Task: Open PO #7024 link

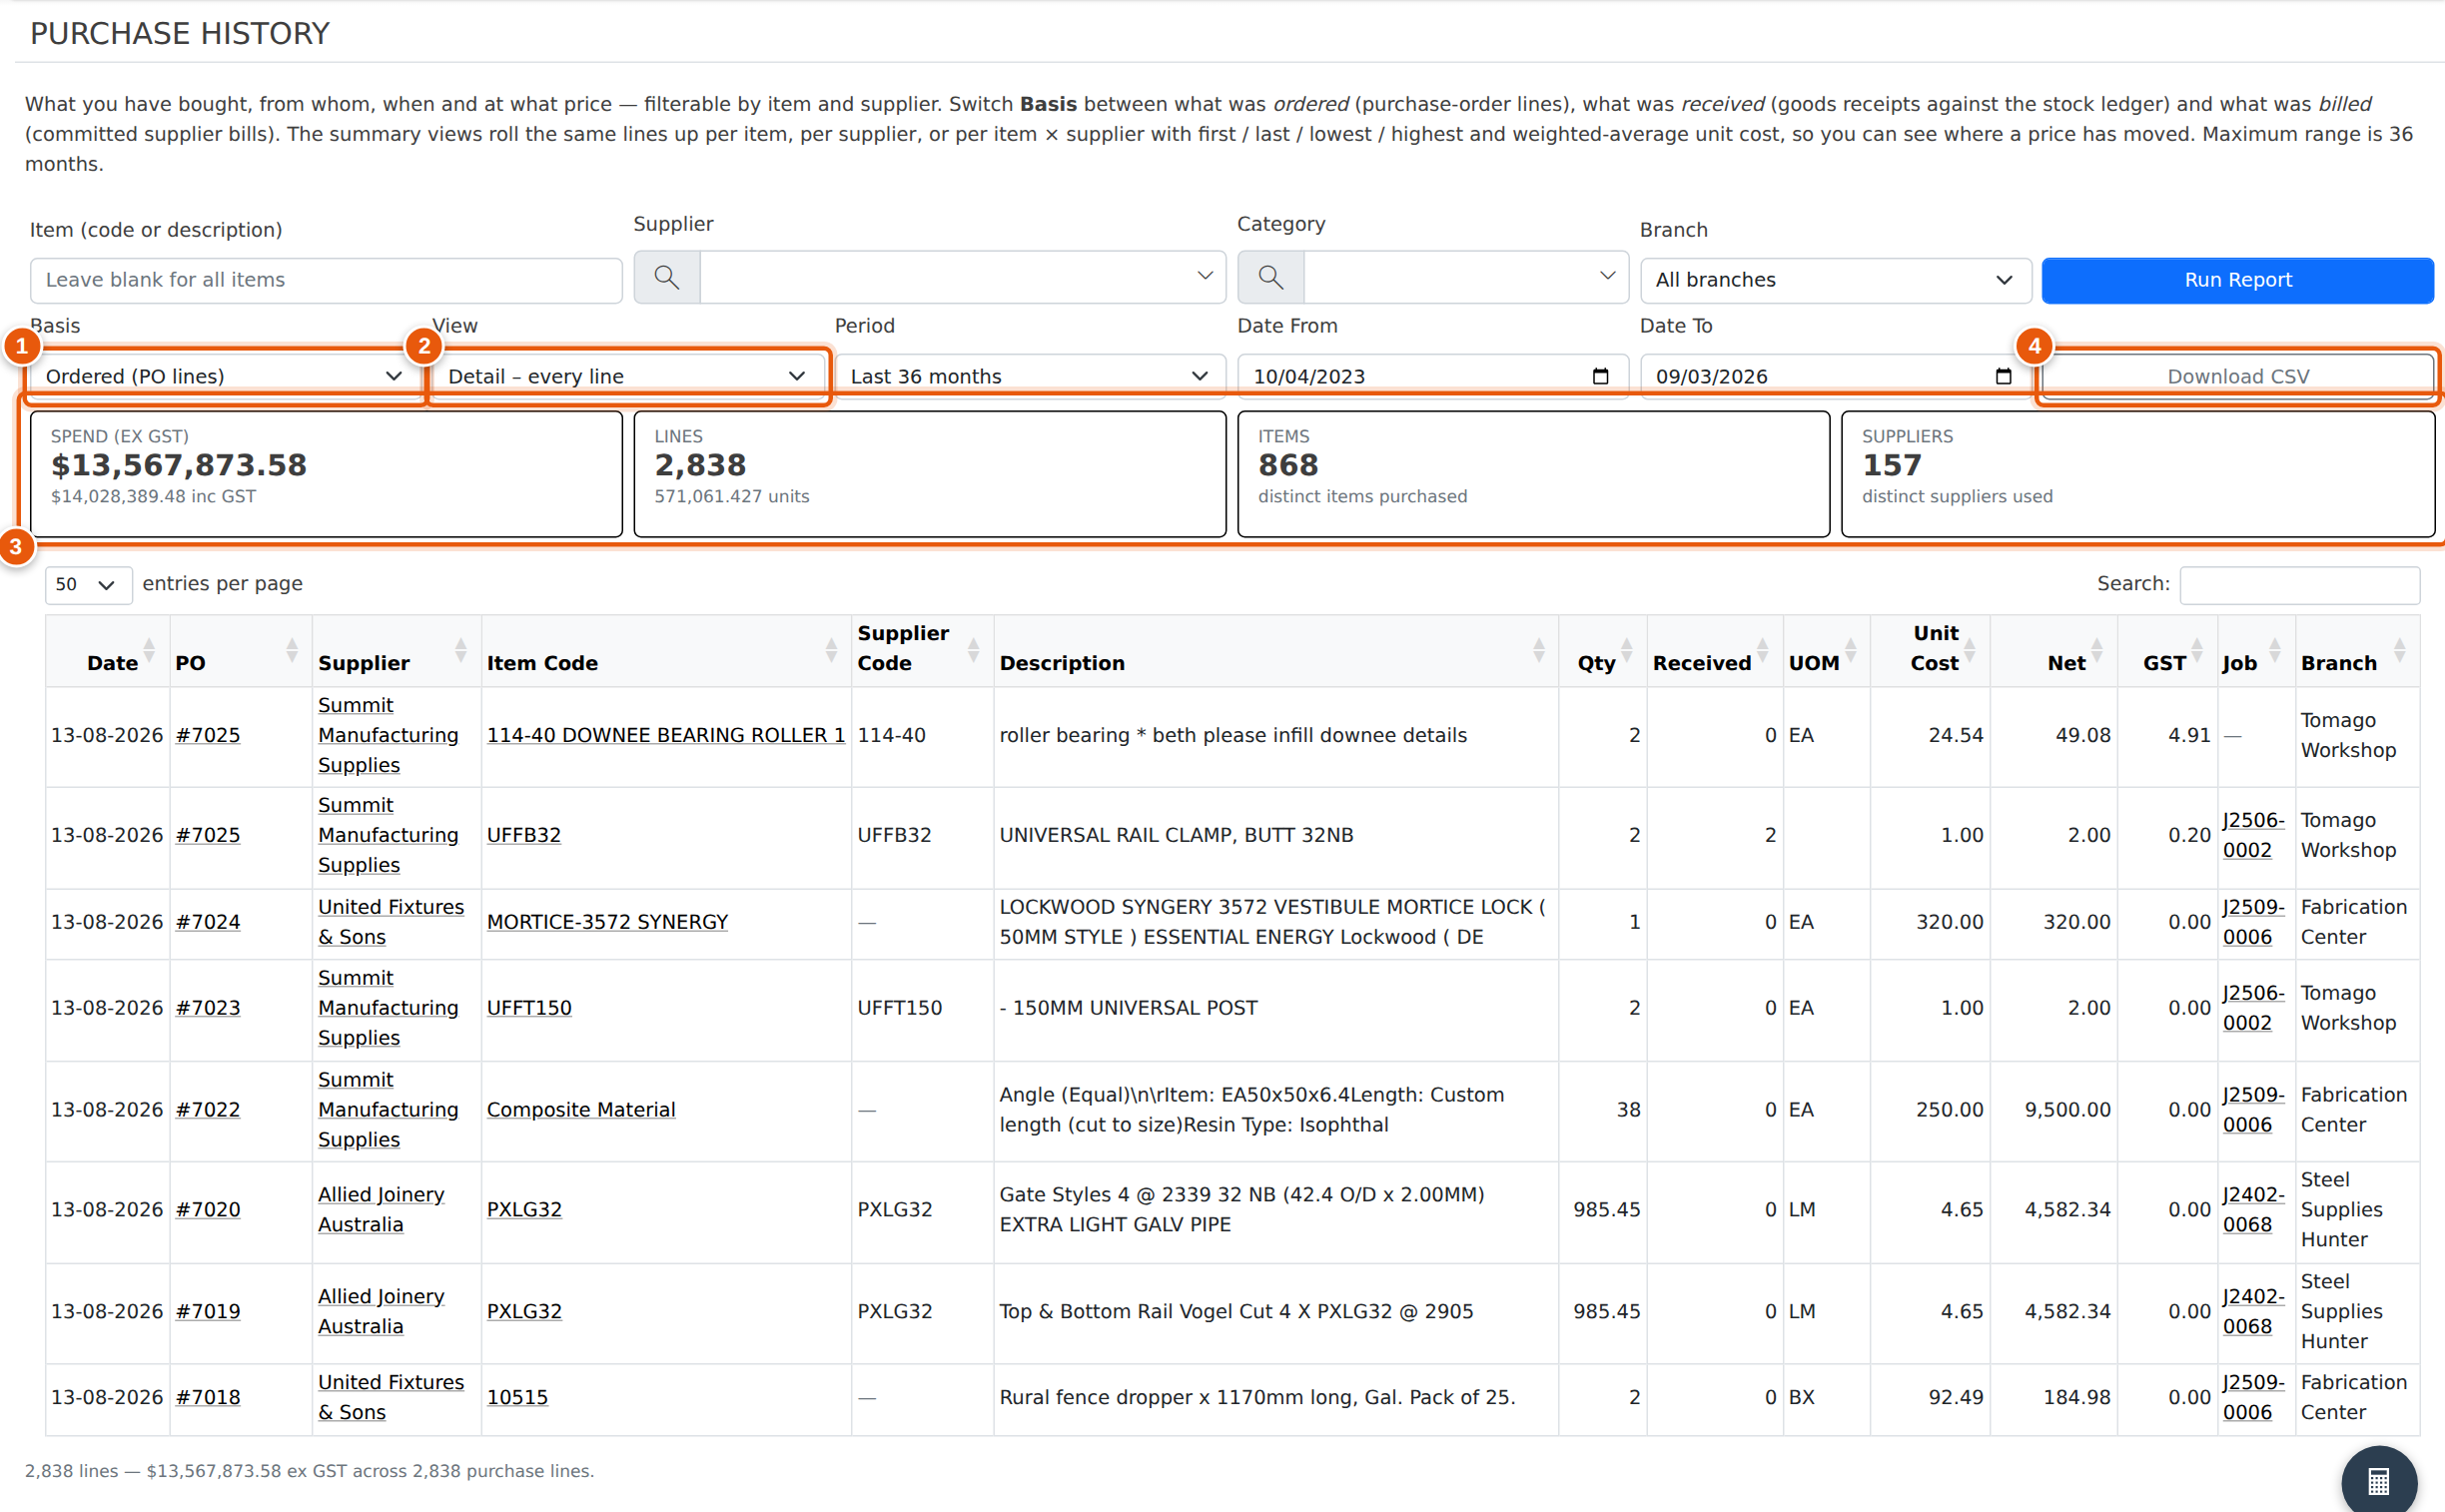Action: point(208,922)
